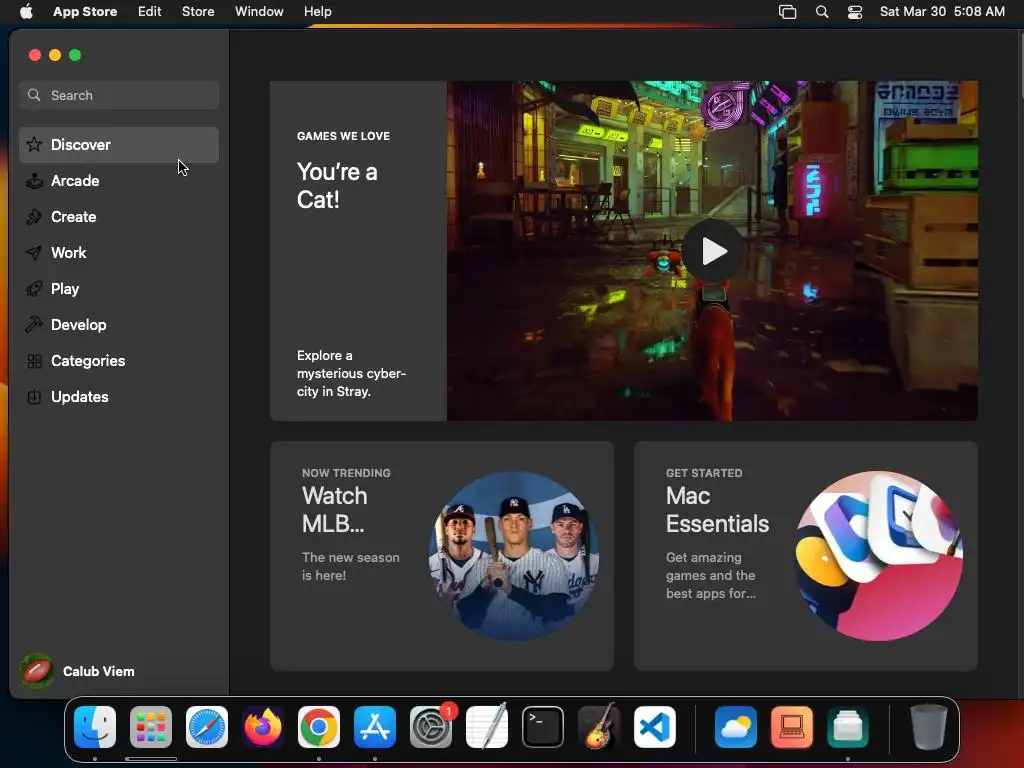Click the Mac Essentials app icons artwork
Image resolution: width=1024 pixels, height=768 pixels.
click(x=878, y=556)
